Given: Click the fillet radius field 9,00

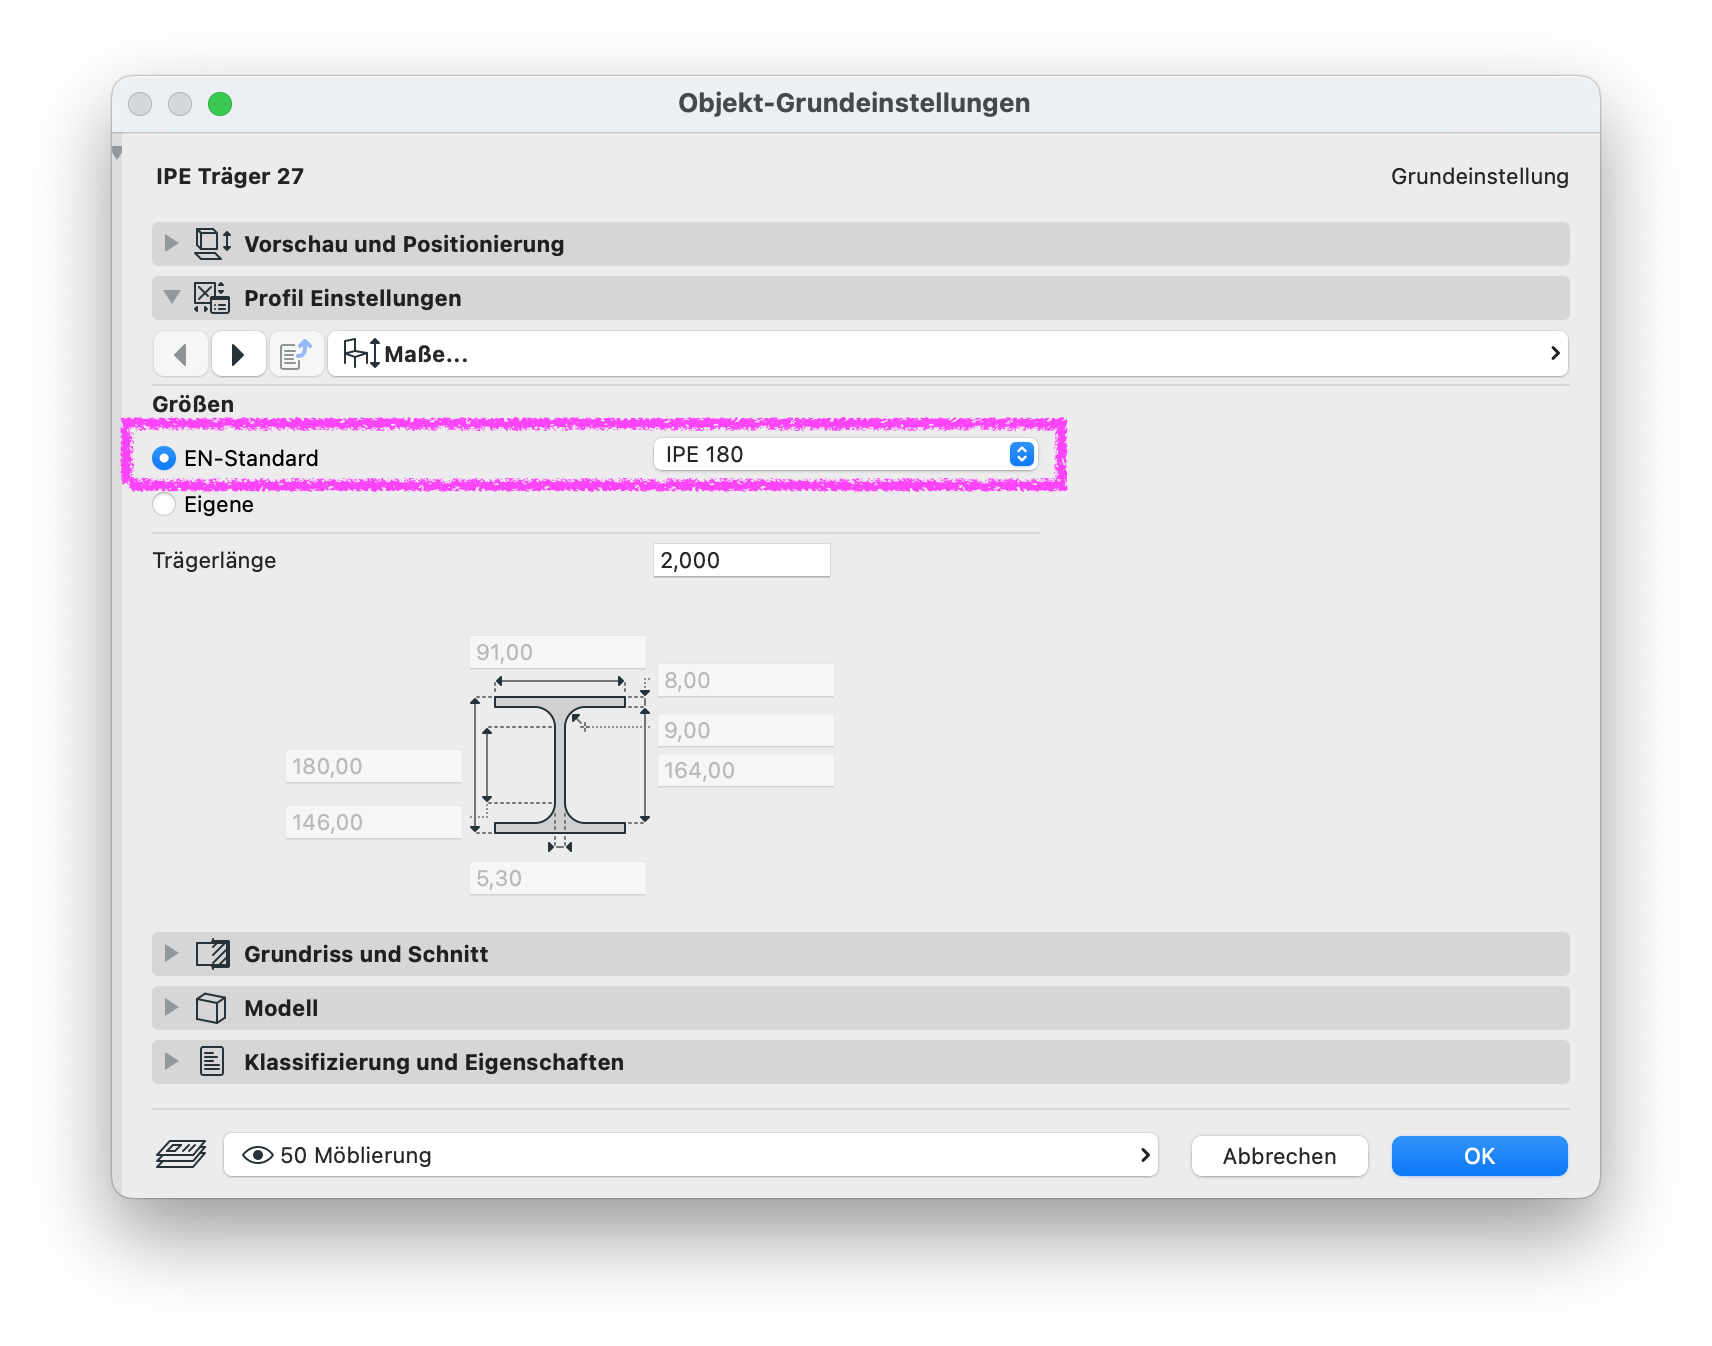Looking at the screenshot, I should coord(746,730).
